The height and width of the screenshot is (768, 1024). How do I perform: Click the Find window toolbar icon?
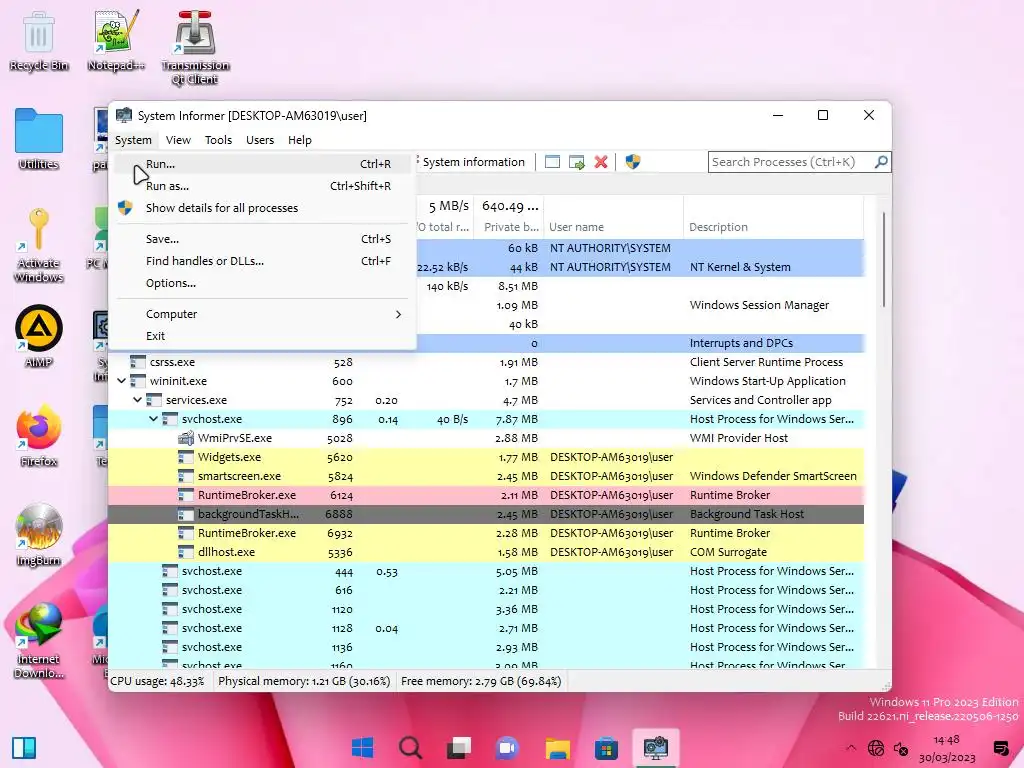(x=552, y=162)
